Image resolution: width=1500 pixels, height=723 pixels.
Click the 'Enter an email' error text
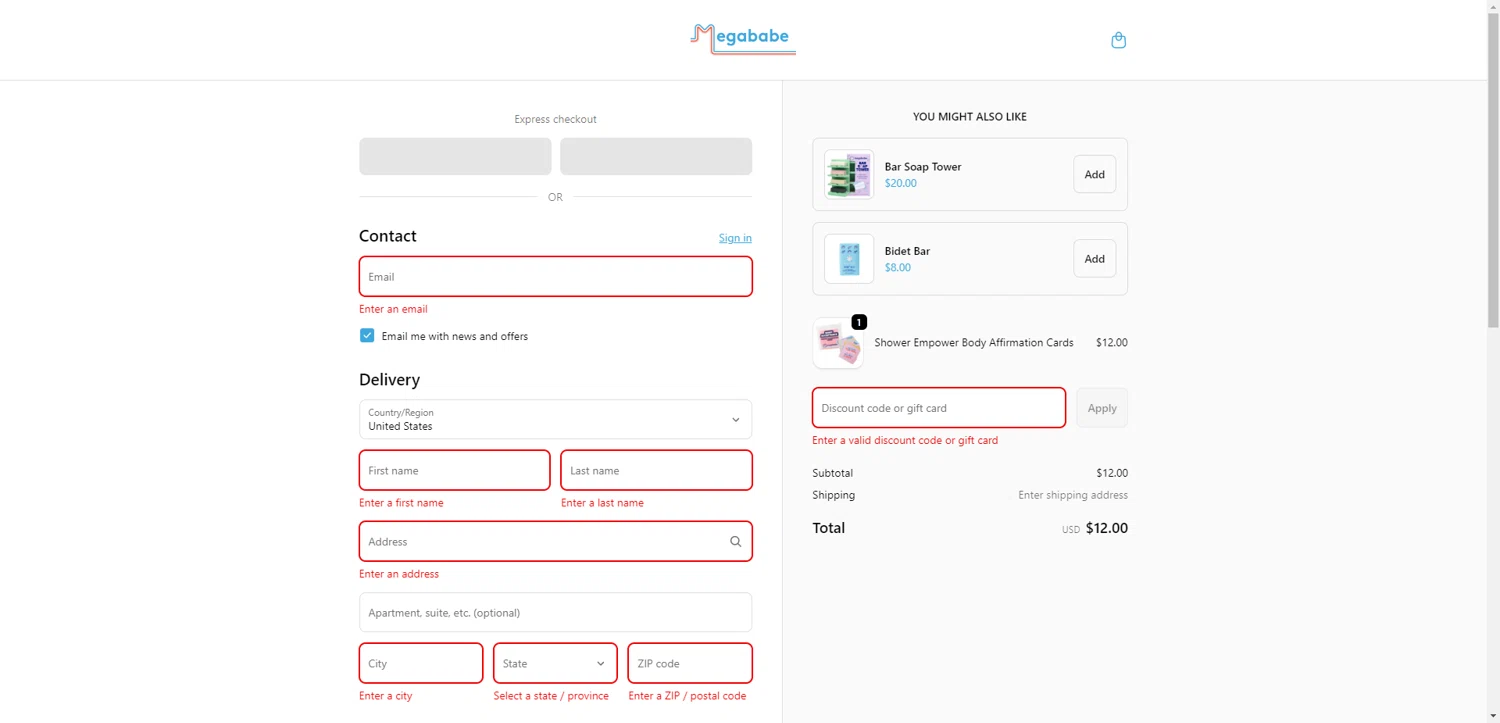click(393, 309)
